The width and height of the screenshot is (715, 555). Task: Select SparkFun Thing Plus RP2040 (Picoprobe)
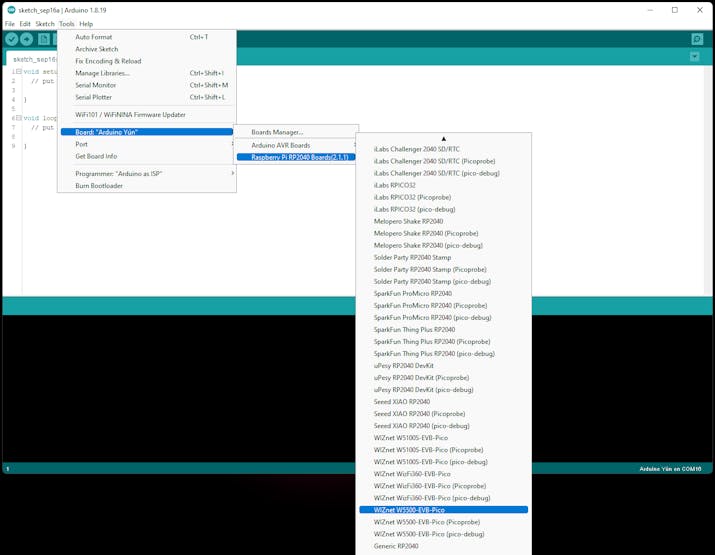click(443, 342)
